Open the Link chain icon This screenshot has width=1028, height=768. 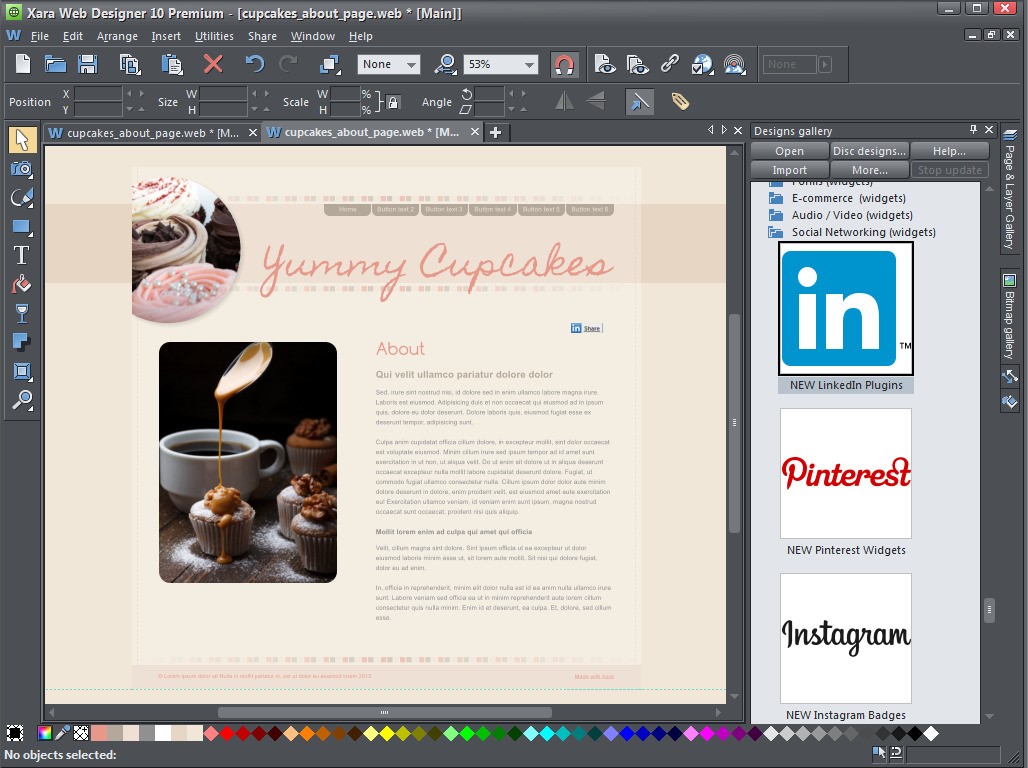point(670,64)
